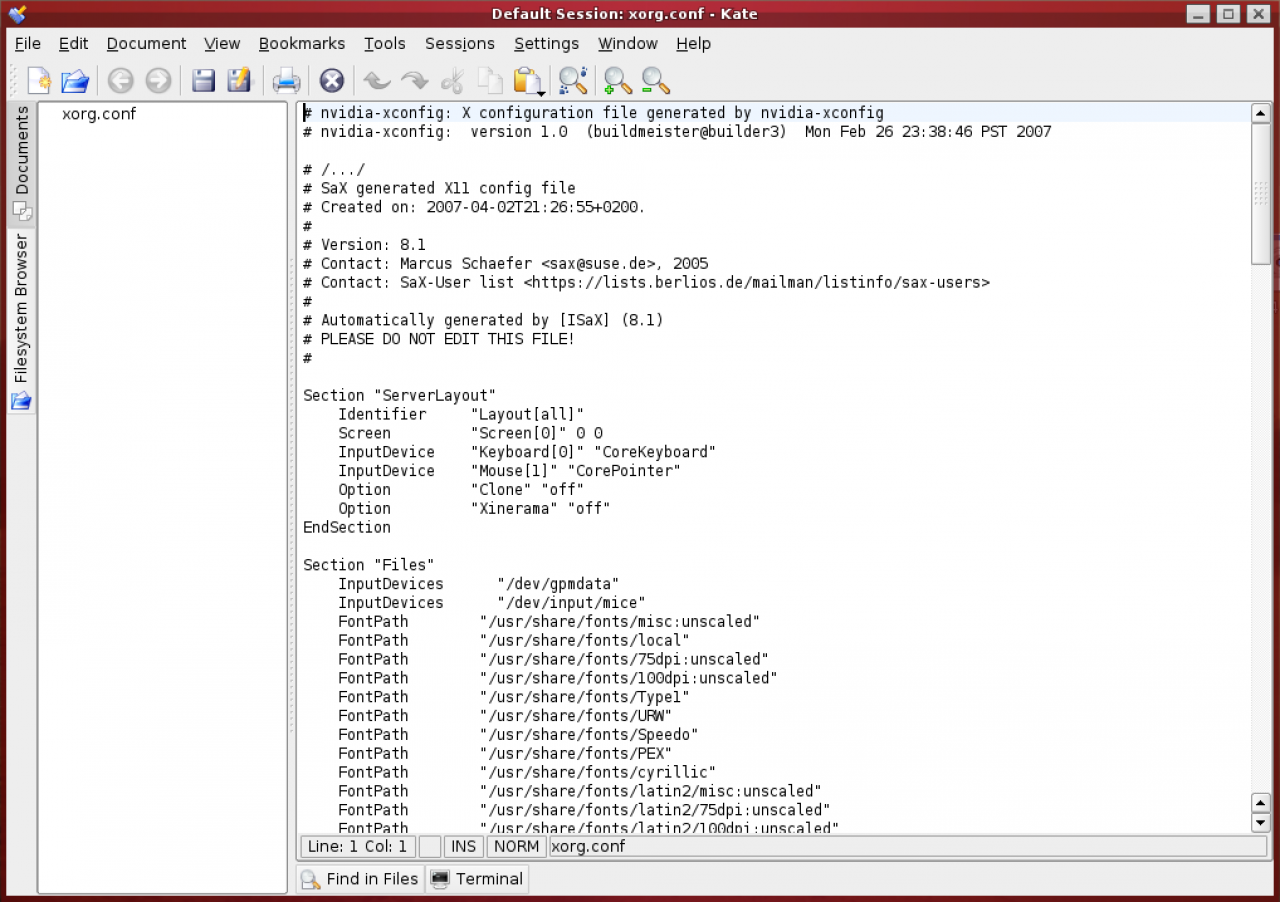The width and height of the screenshot is (1280, 902).
Task: Open the File menu
Action: [28, 43]
